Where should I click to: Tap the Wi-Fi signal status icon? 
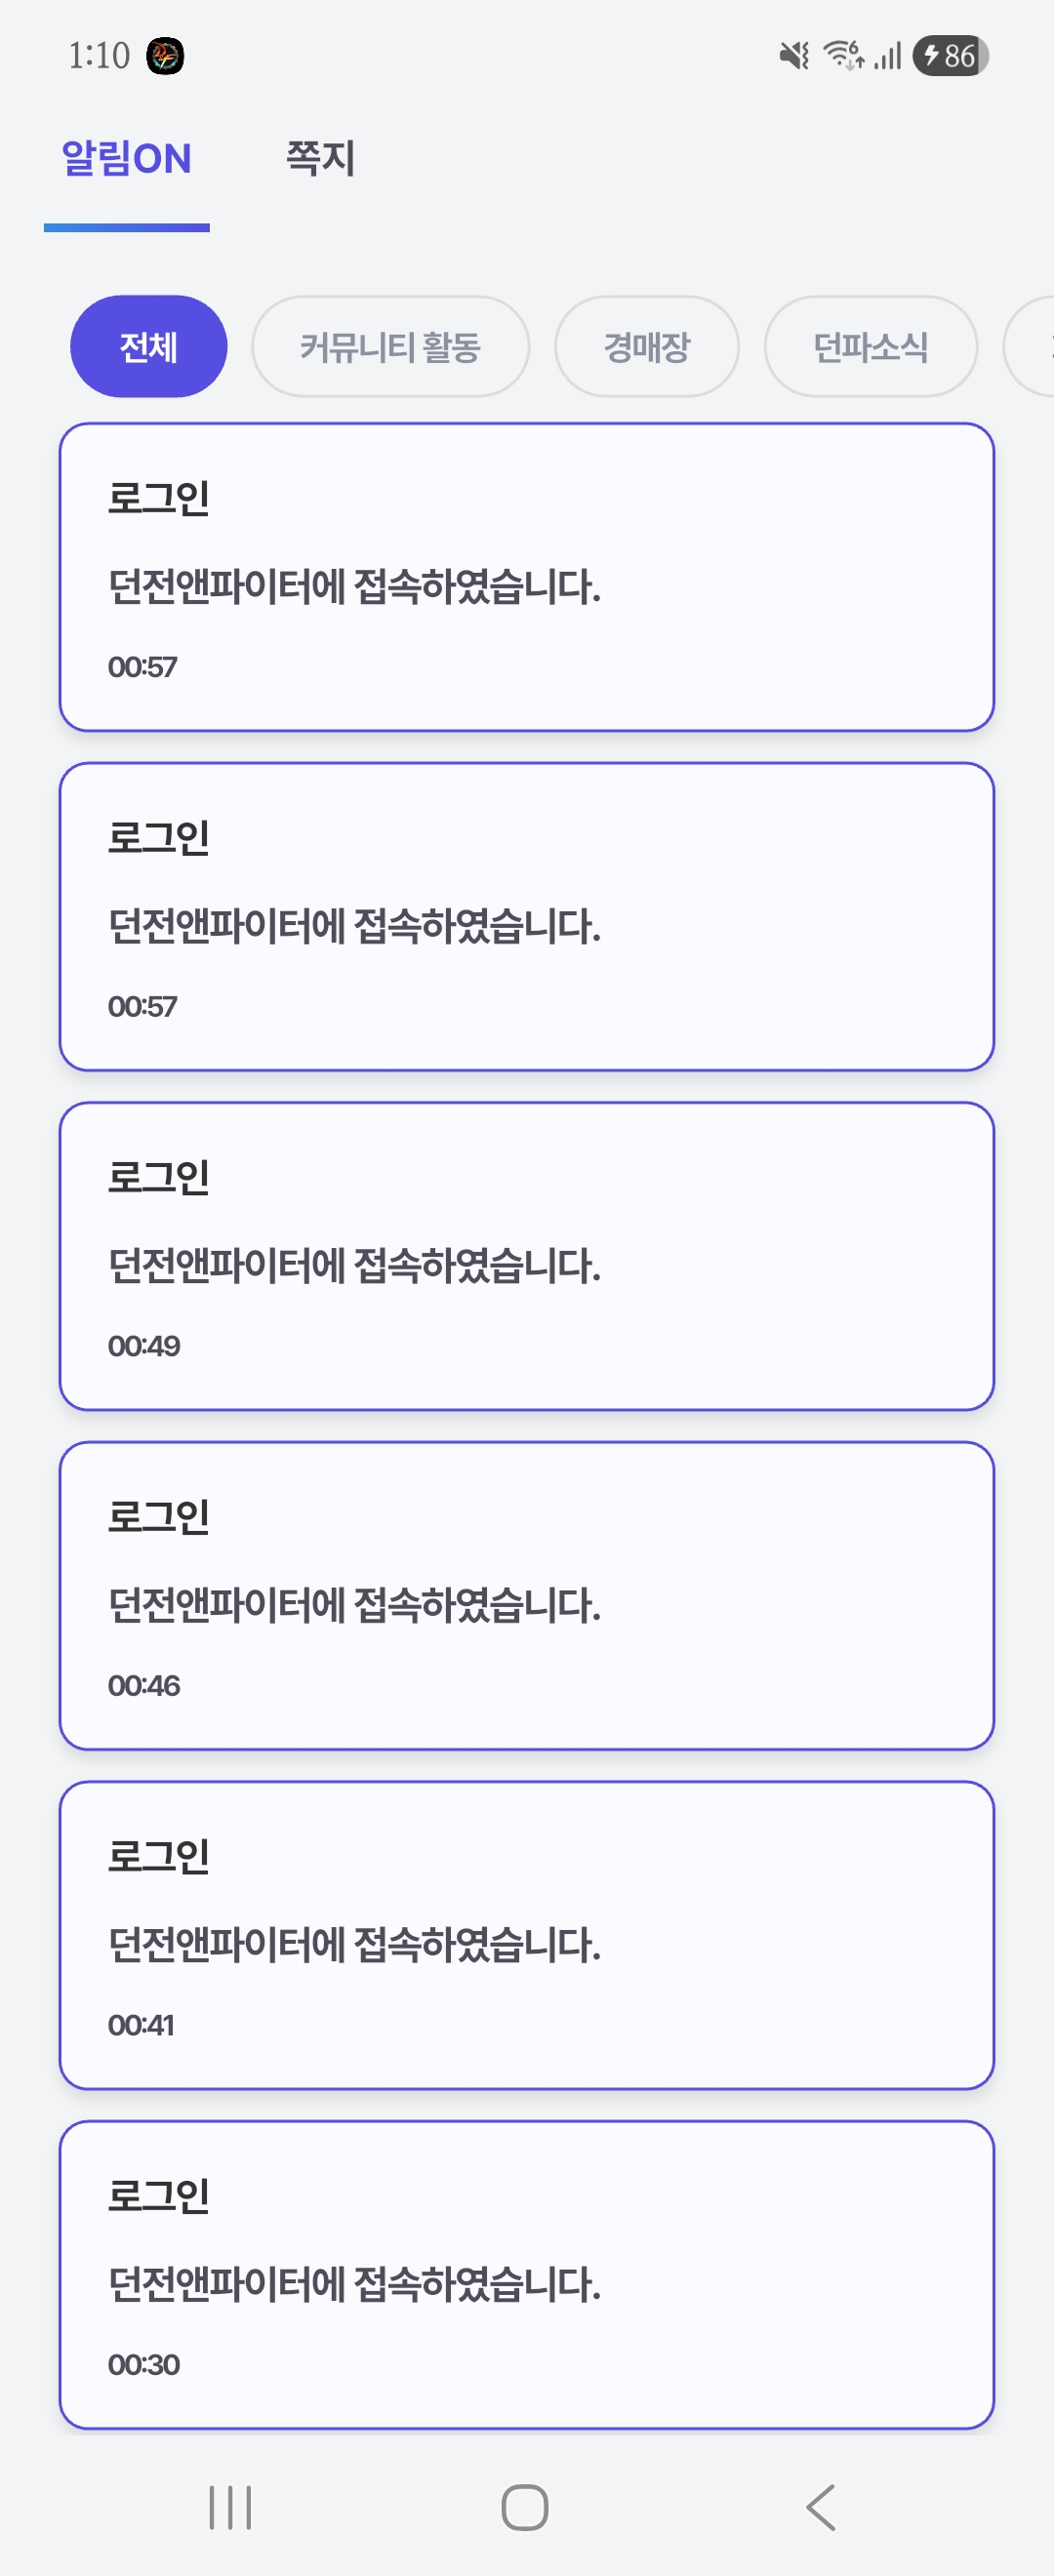pos(843,55)
